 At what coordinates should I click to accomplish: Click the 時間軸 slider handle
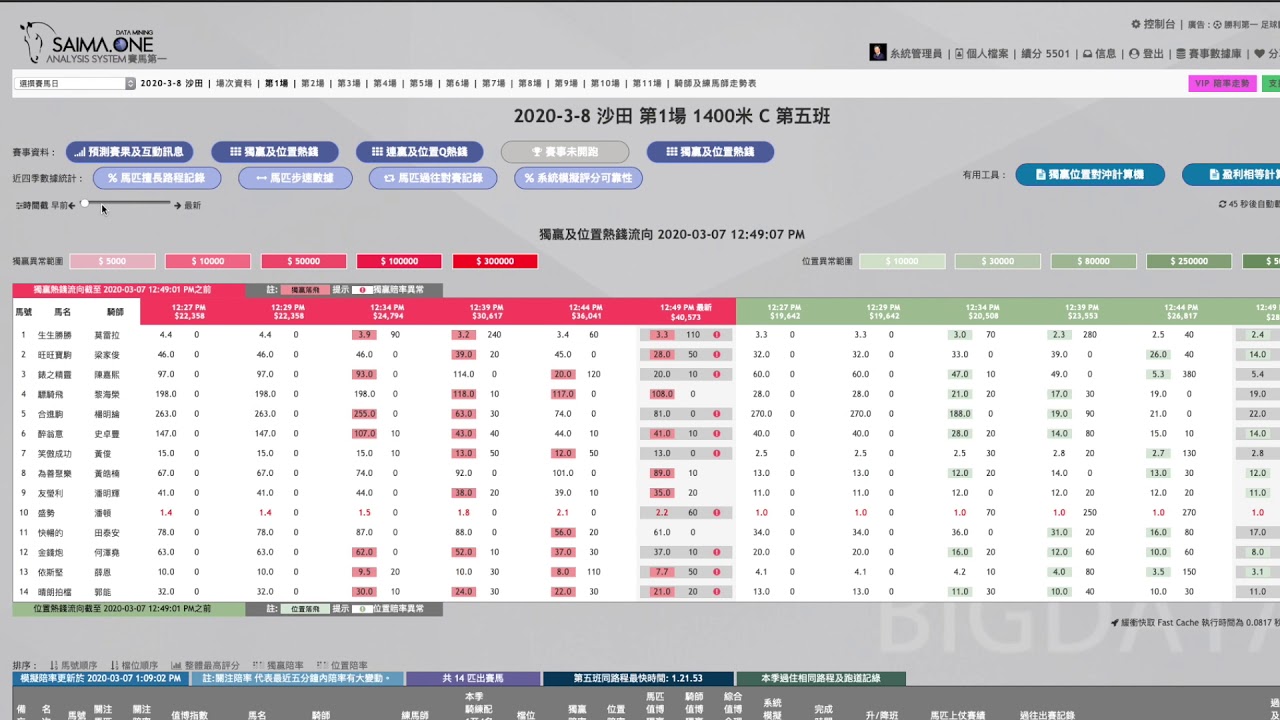(85, 204)
